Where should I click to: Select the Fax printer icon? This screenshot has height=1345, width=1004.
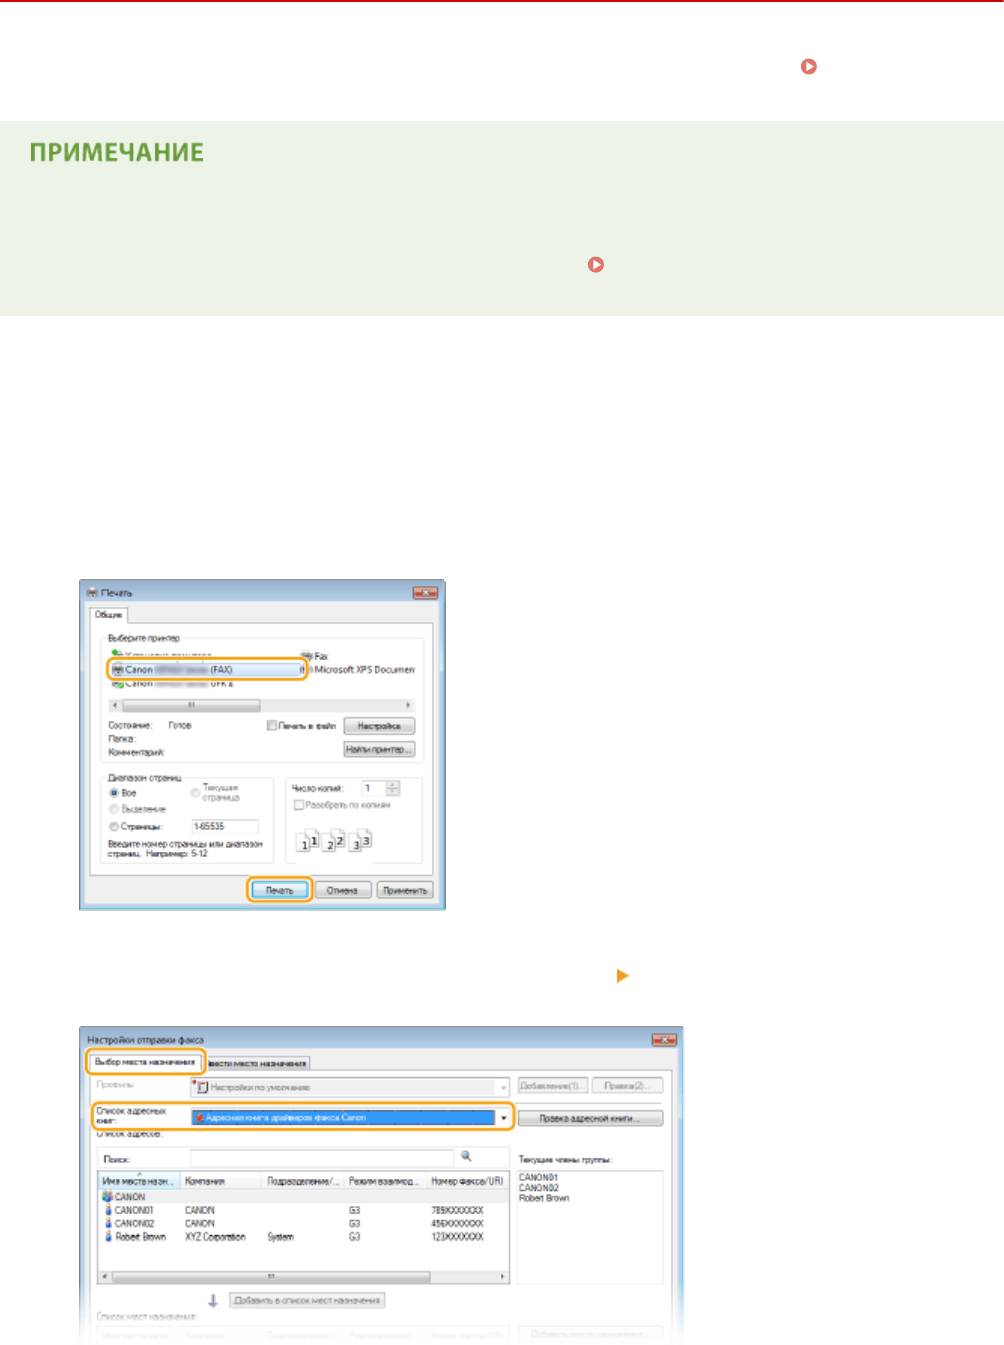pyautogui.click(x=307, y=656)
